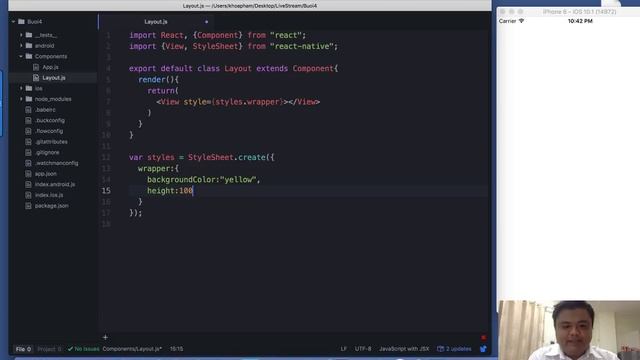Change the LF line ending setting
640x360 pixels.
344,349
